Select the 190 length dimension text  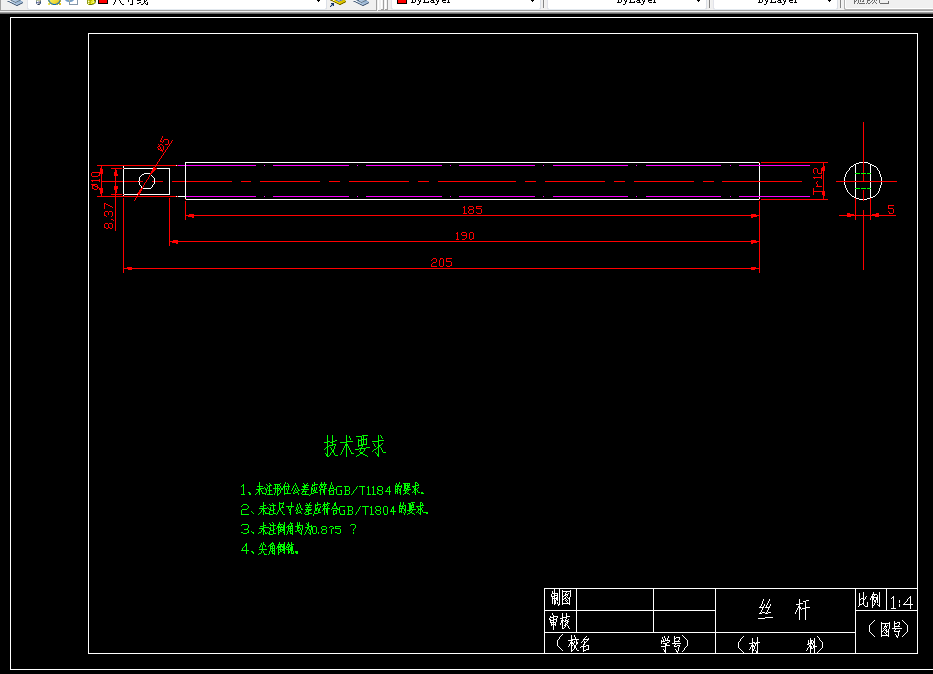click(x=465, y=236)
